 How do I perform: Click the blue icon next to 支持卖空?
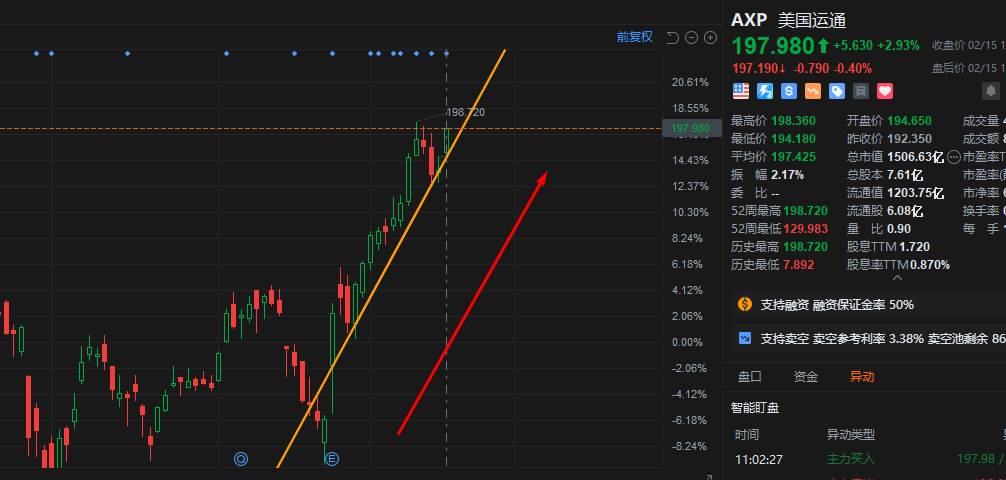pos(745,338)
